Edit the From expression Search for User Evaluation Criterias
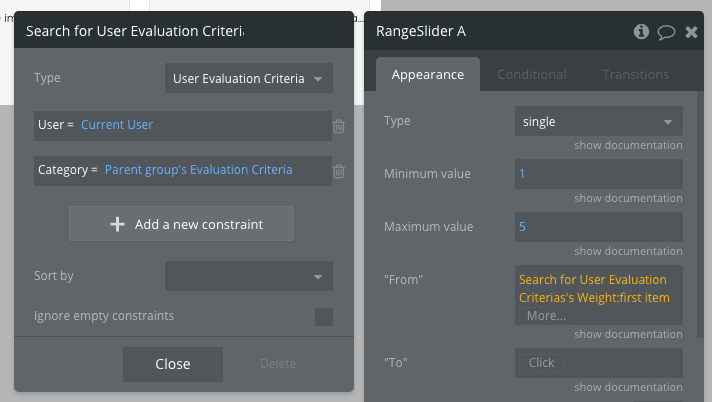 pos(594,288)
